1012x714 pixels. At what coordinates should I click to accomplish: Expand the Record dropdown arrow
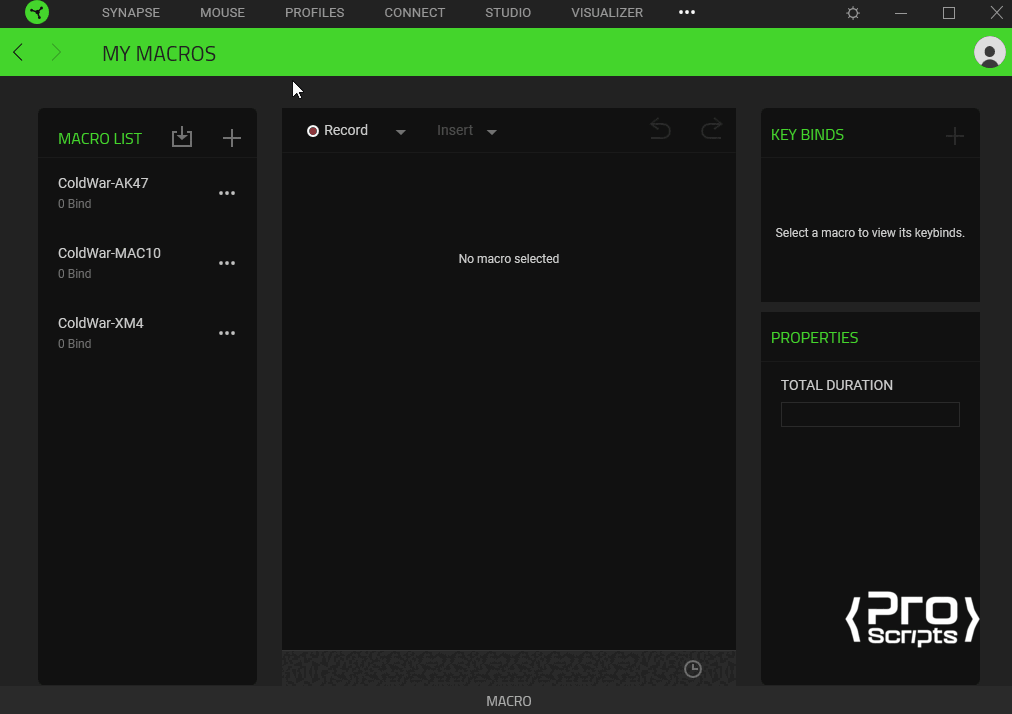point(401,132)
